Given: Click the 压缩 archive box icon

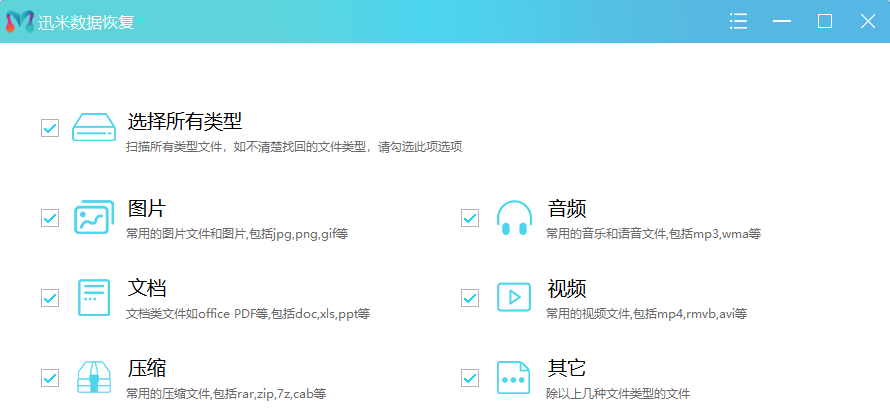Looking at the screenshot, I should [x=94, y=377].
